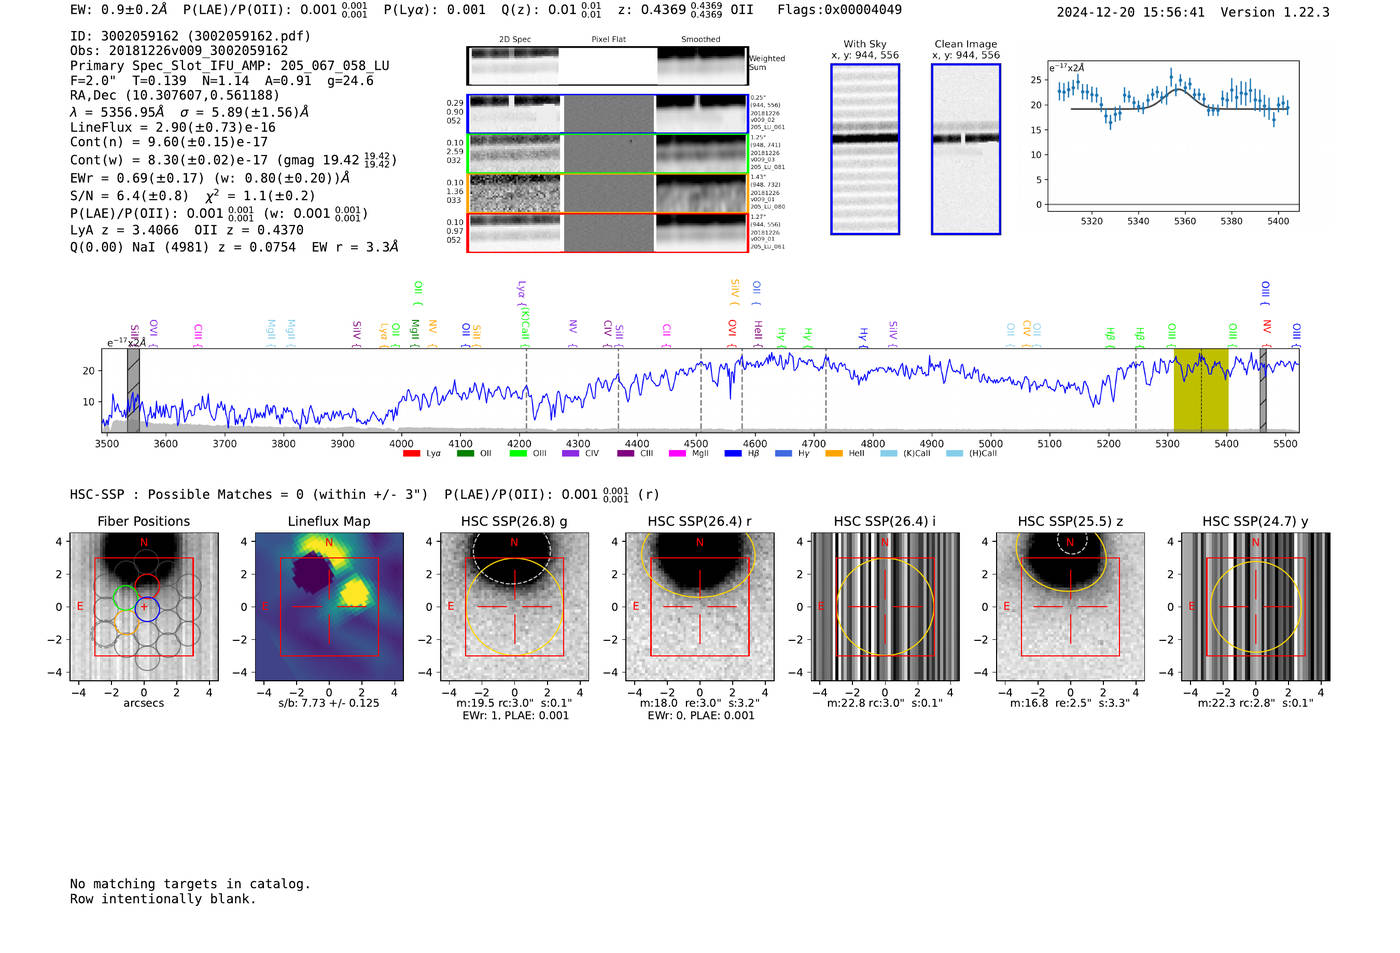This screenshot has width=1400, height=953.
Task: Open the HSC SSP(26.4) i image
Action: [x=885, y=607]
